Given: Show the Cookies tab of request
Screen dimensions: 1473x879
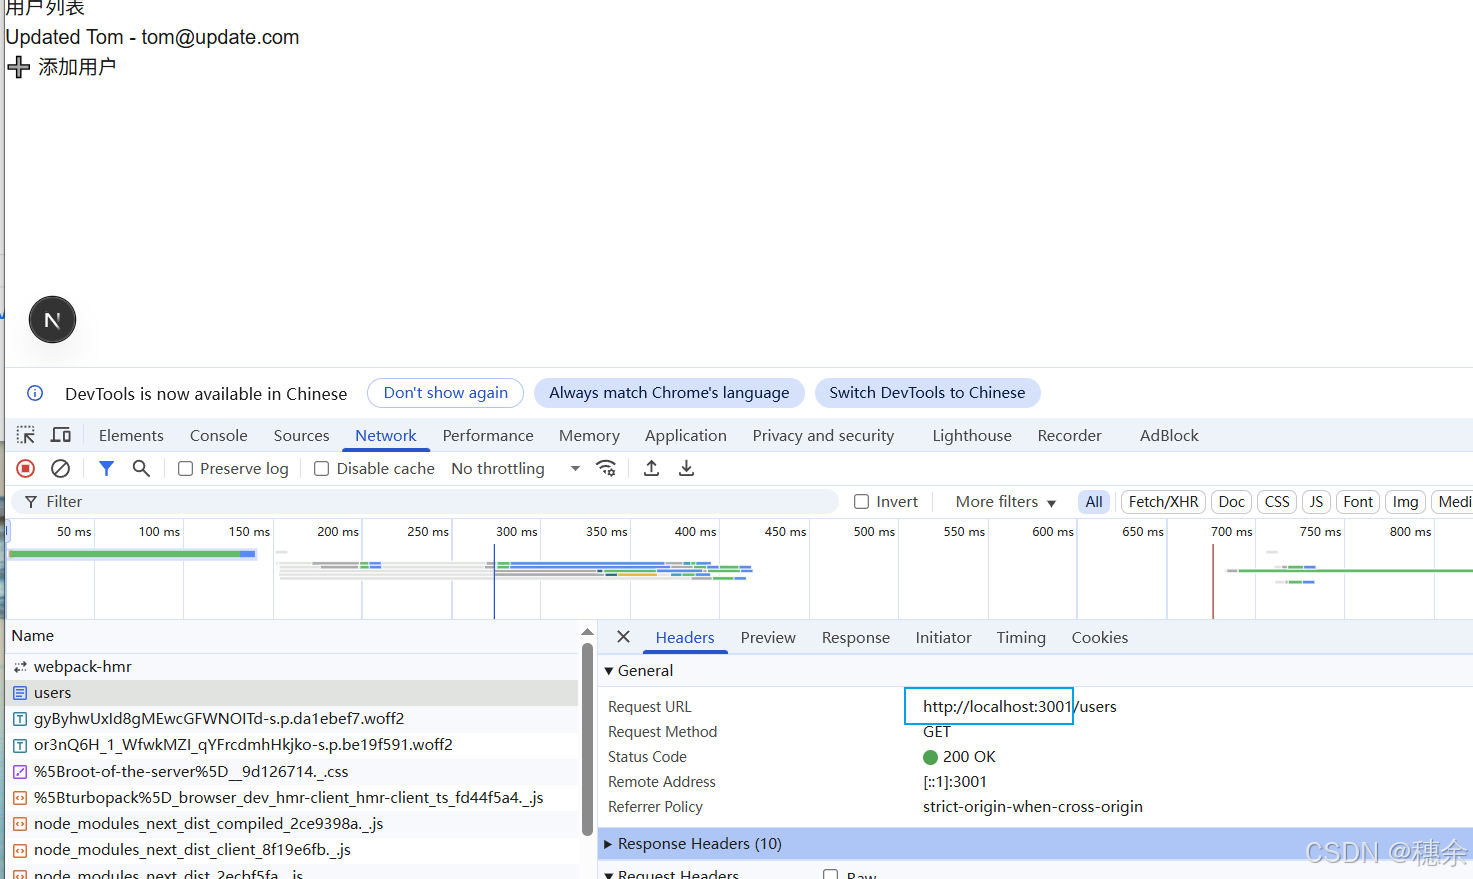Looking at the screenshot, I should click(x=1099, y=637).
